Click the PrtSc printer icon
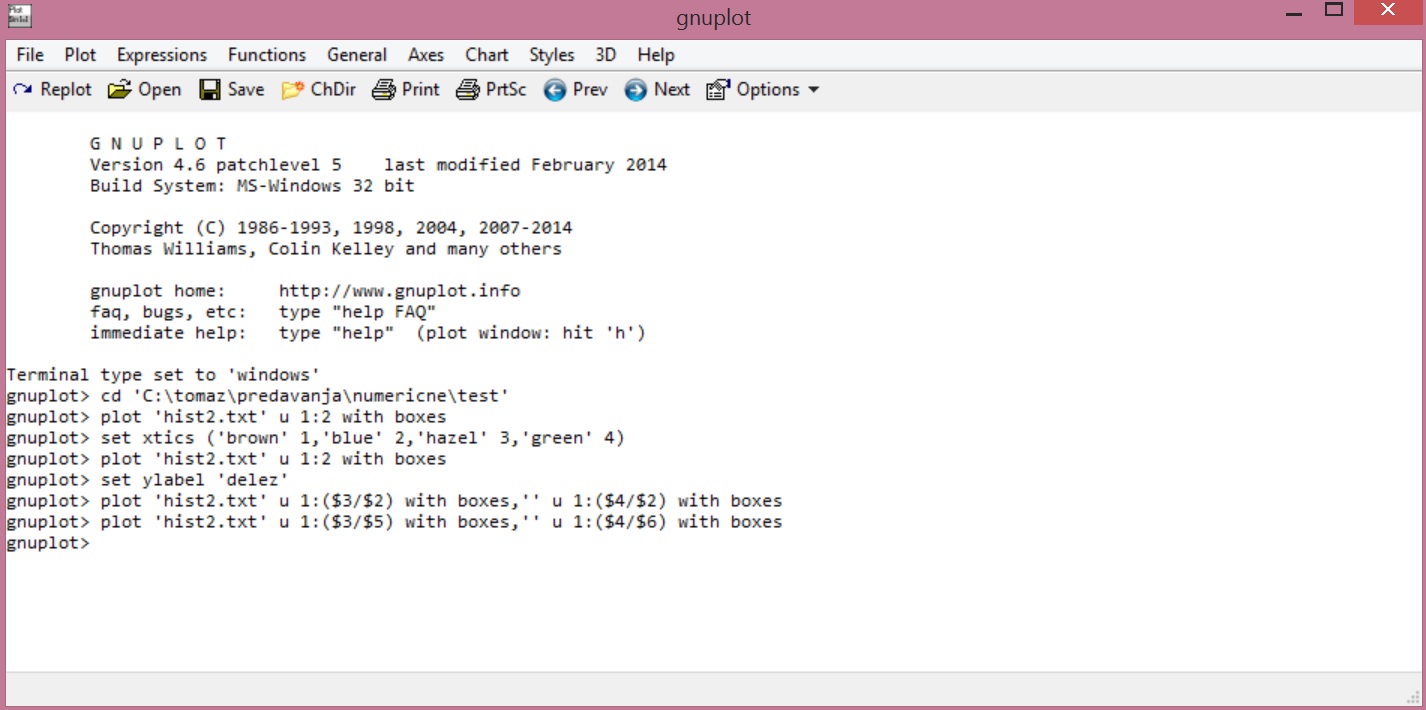This screenshot has width=1426, height=710. point(468,90)
